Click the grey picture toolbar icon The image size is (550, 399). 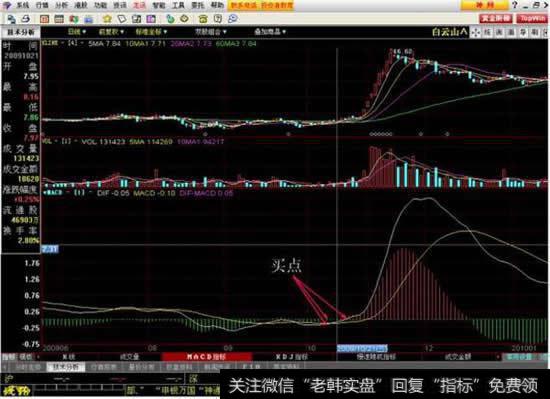(136, 19)
